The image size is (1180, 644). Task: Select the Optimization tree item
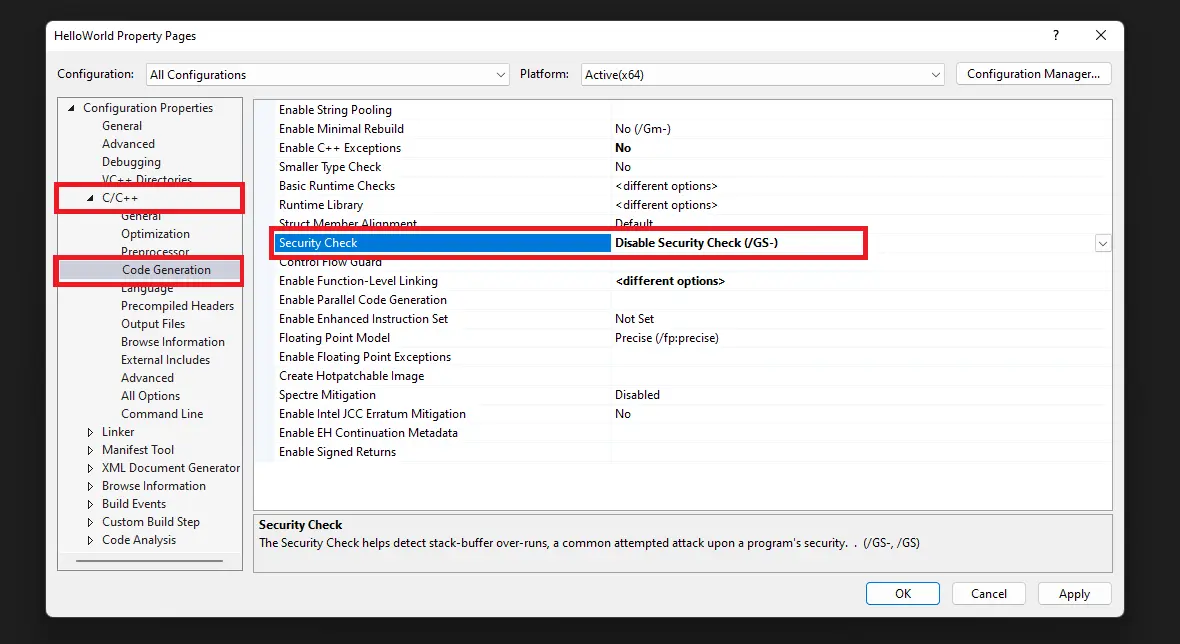point(155,234)
